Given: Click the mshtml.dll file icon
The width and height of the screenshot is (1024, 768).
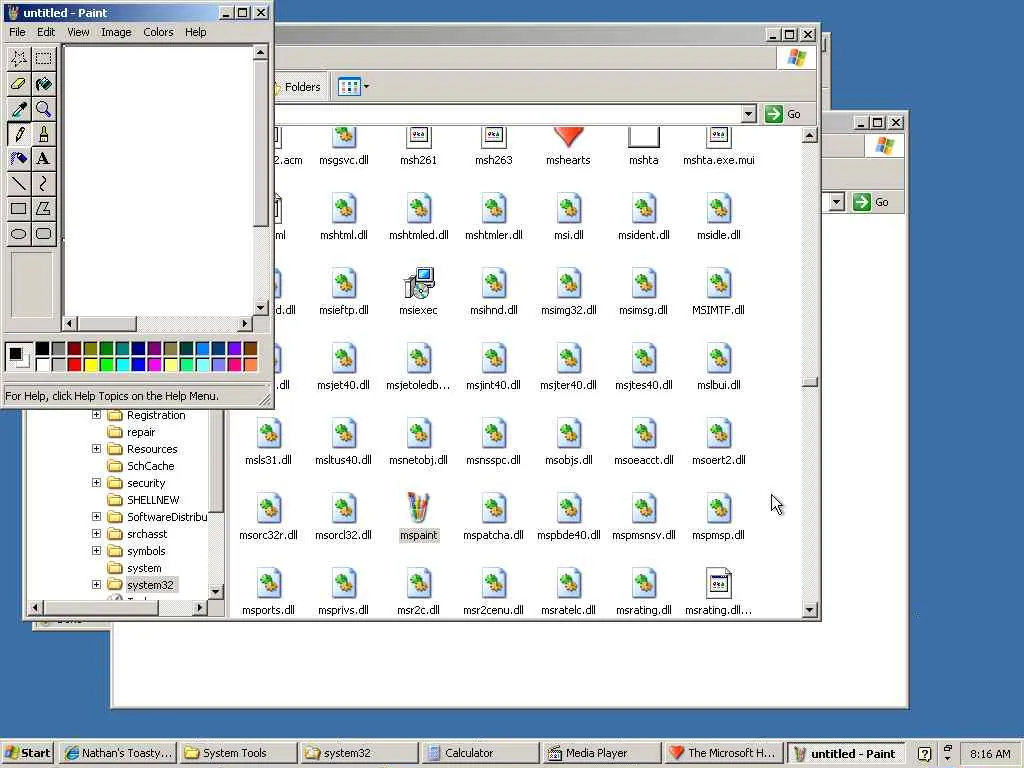Looking at the screenshot, I should pyautogui.click(x=344, y=208).
